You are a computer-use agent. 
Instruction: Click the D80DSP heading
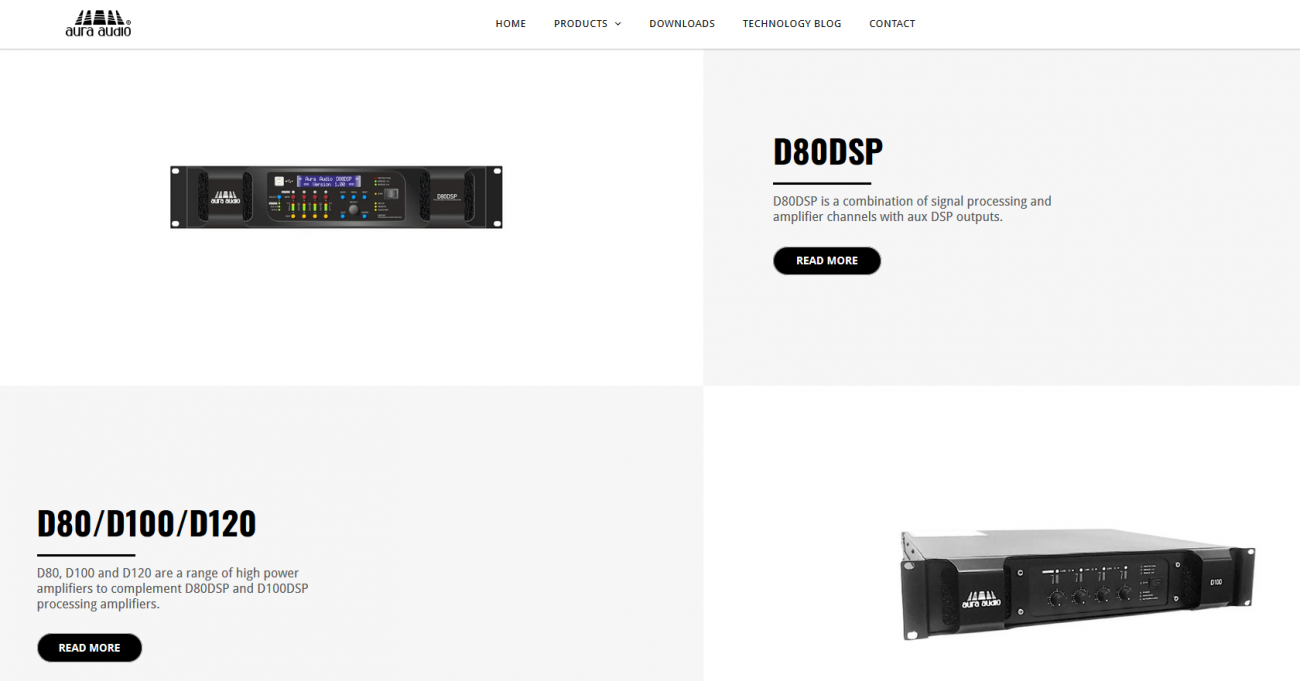coord(827,152)
